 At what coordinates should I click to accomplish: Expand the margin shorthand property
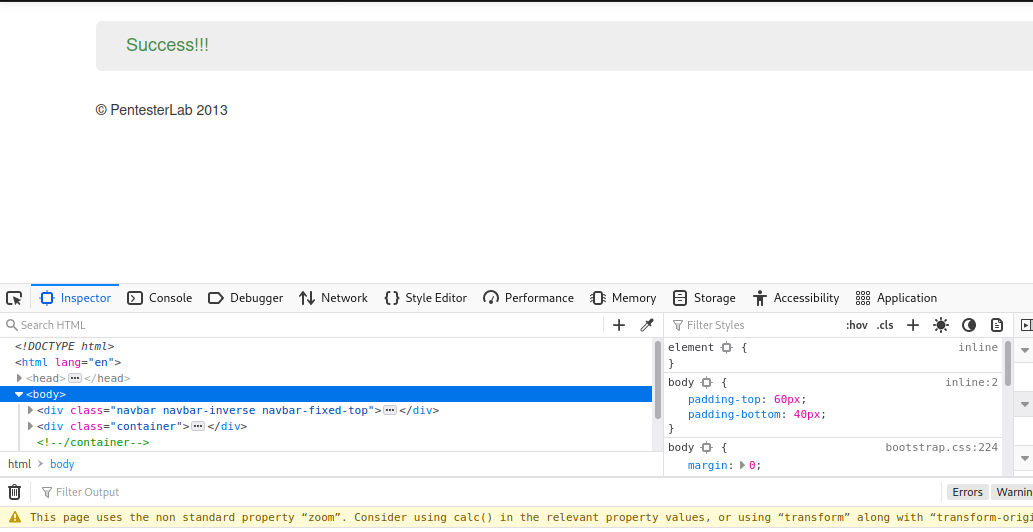pos(742,466)
